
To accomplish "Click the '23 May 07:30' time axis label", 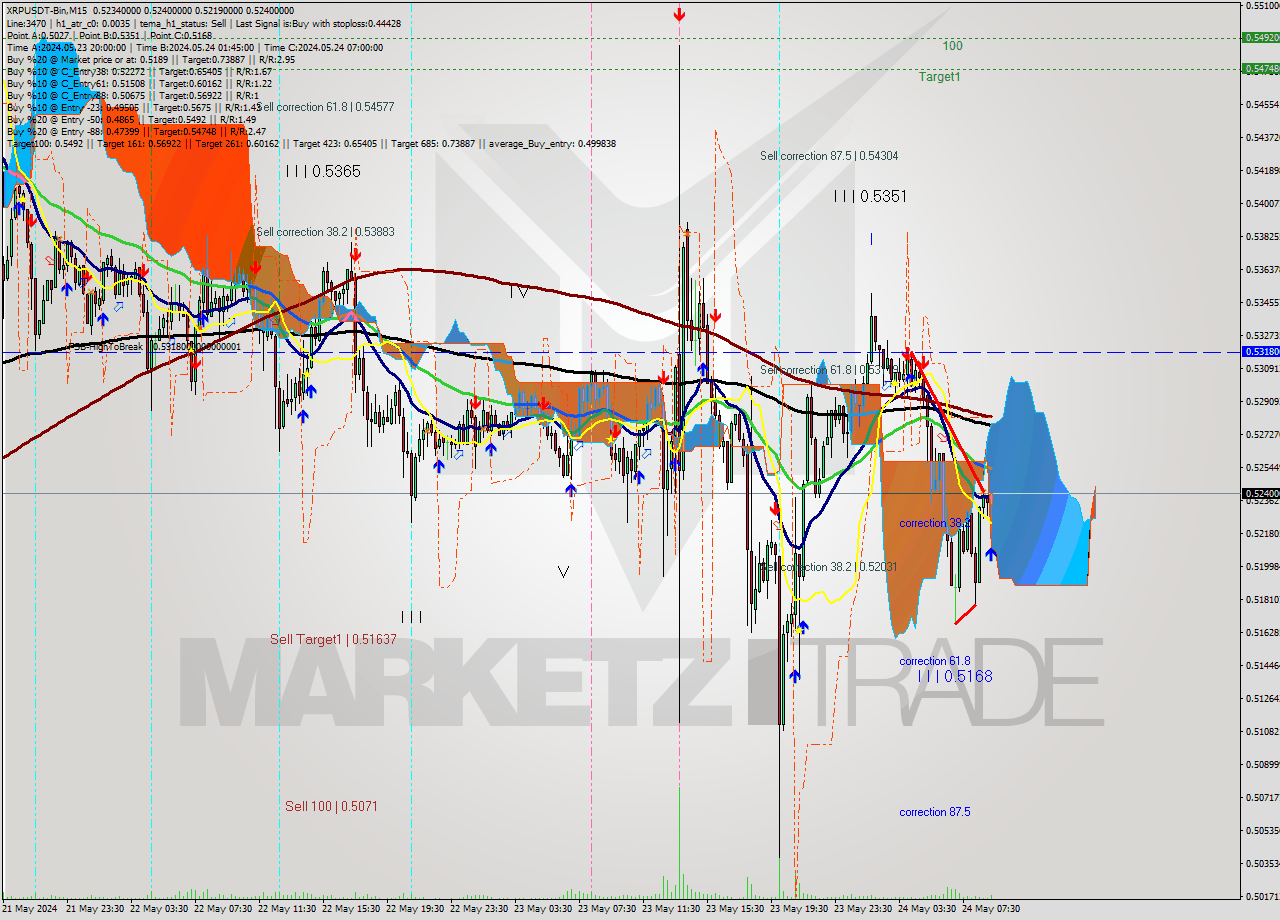I will pos(608,909).
